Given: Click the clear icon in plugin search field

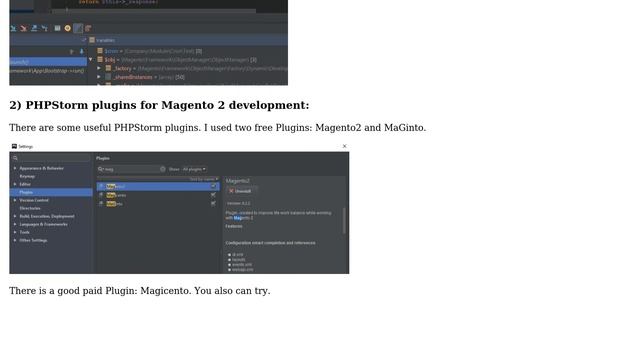Looking at the screenshot, I should [163, 169].
